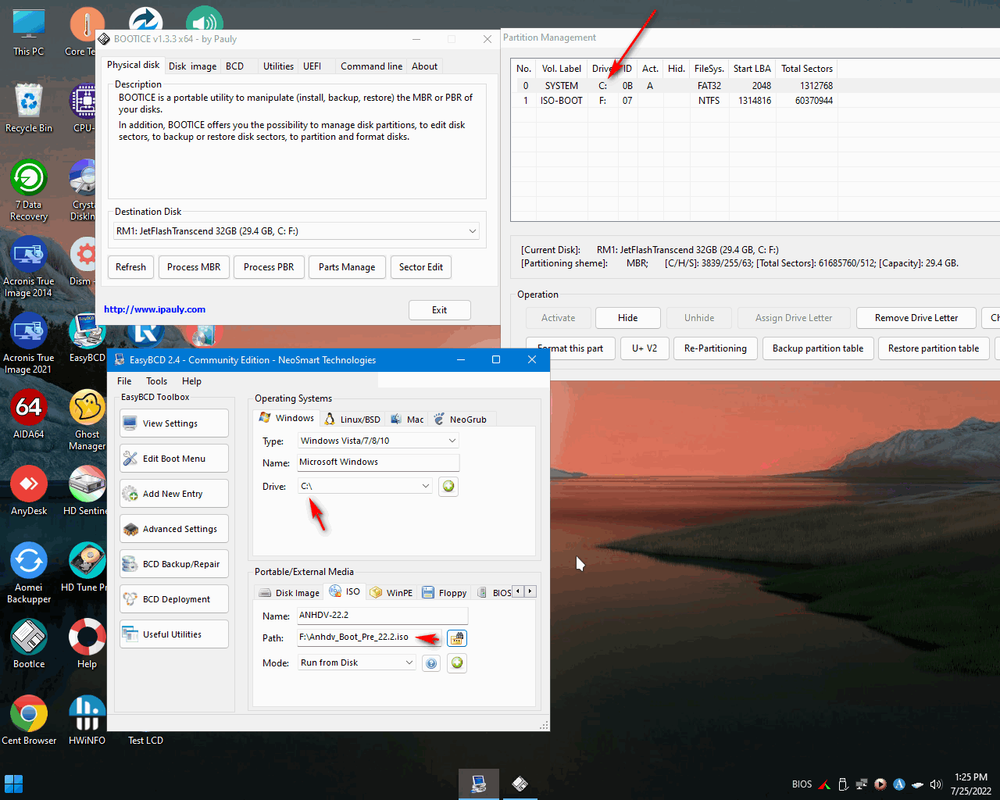Open UEFI tab in BOOTICE
The height and width of the screenshot is (800, 1000).
(x=312, y=66)
